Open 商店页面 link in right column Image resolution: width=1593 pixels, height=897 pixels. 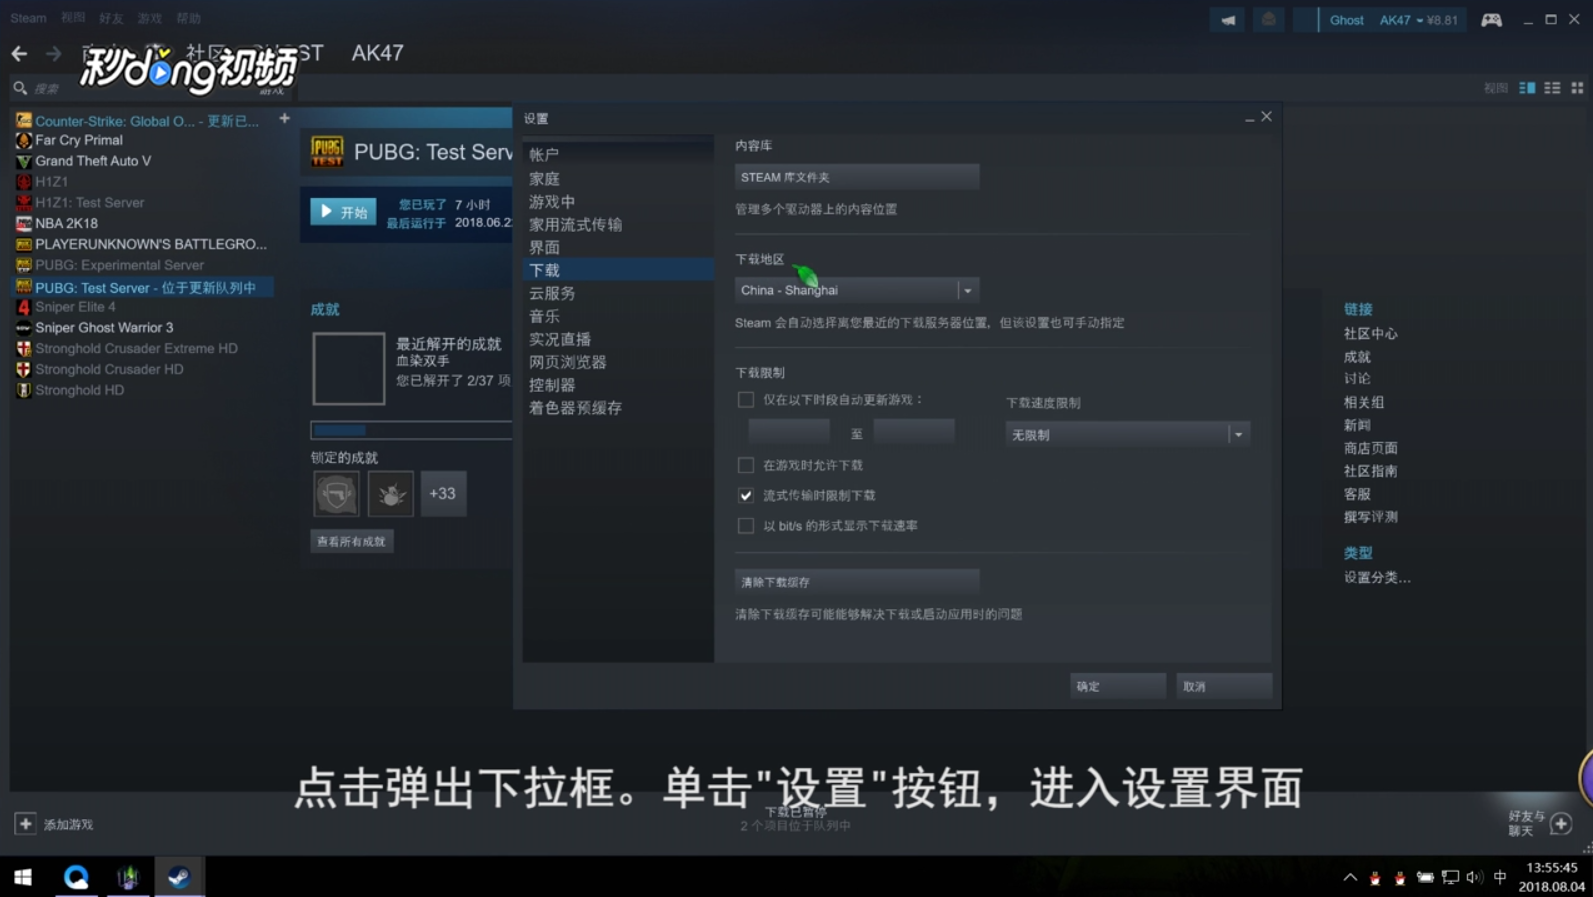click(1370, 448)
